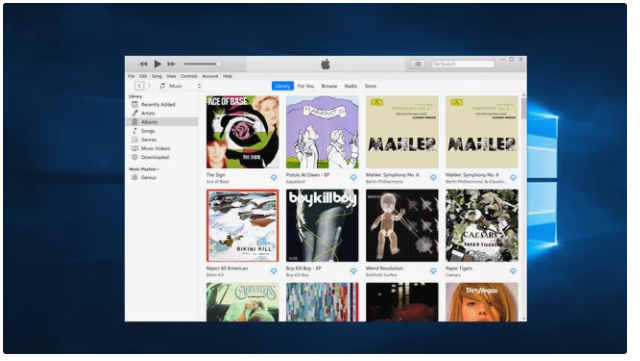Open the Song menu
This screenshot has width=640, height=361.
click(157, 76)
